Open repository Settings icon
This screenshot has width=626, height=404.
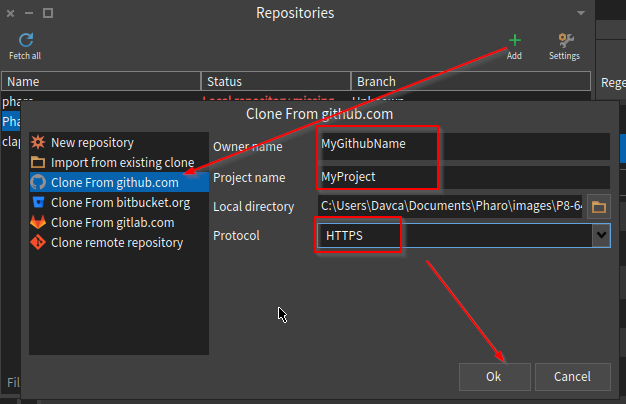pos(564,41)
